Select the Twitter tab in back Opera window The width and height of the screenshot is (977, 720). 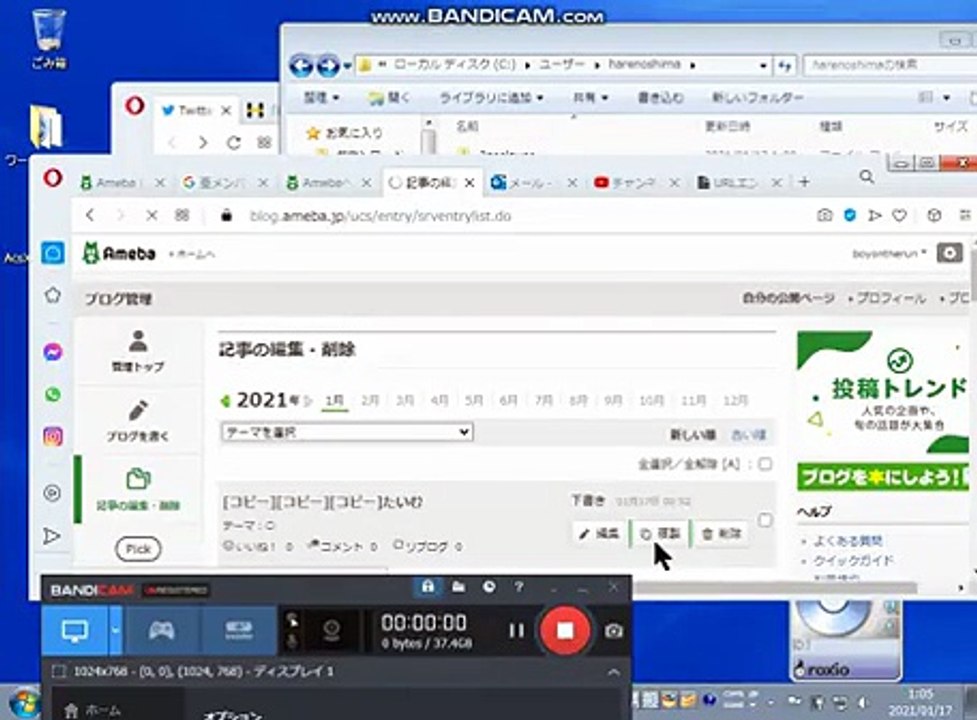[195, 111]
